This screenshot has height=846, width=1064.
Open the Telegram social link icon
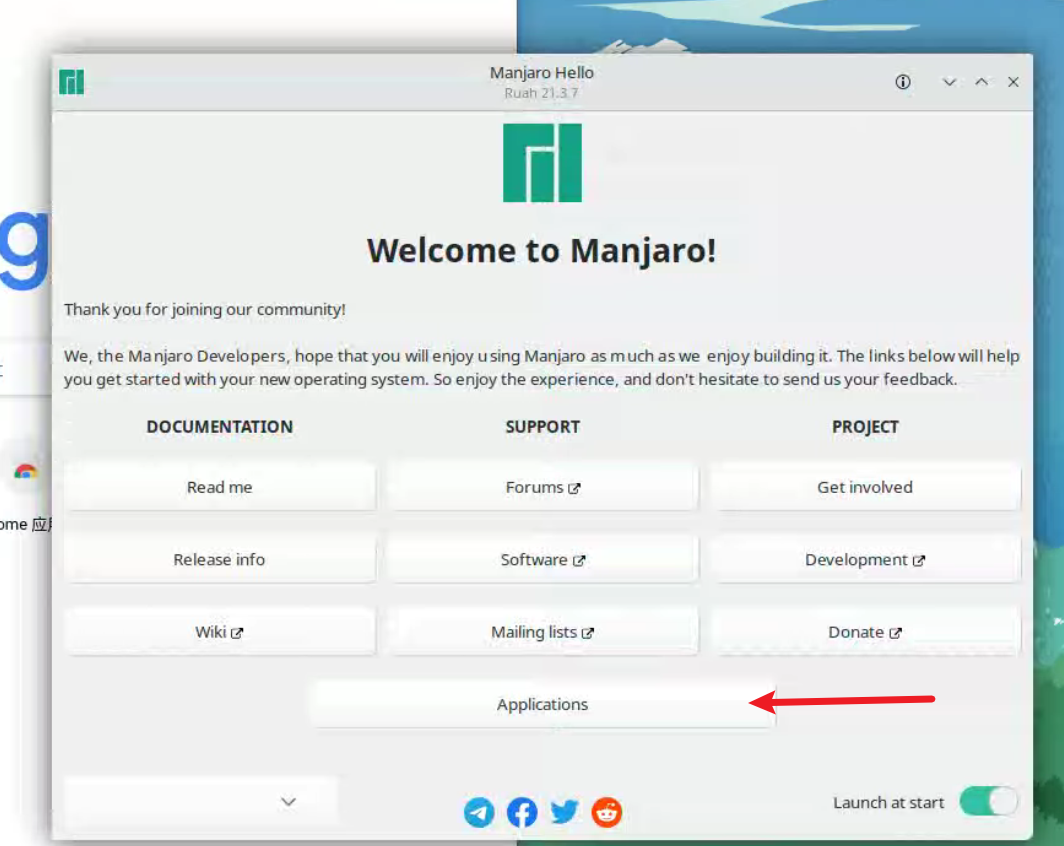(x=479, y=812)
